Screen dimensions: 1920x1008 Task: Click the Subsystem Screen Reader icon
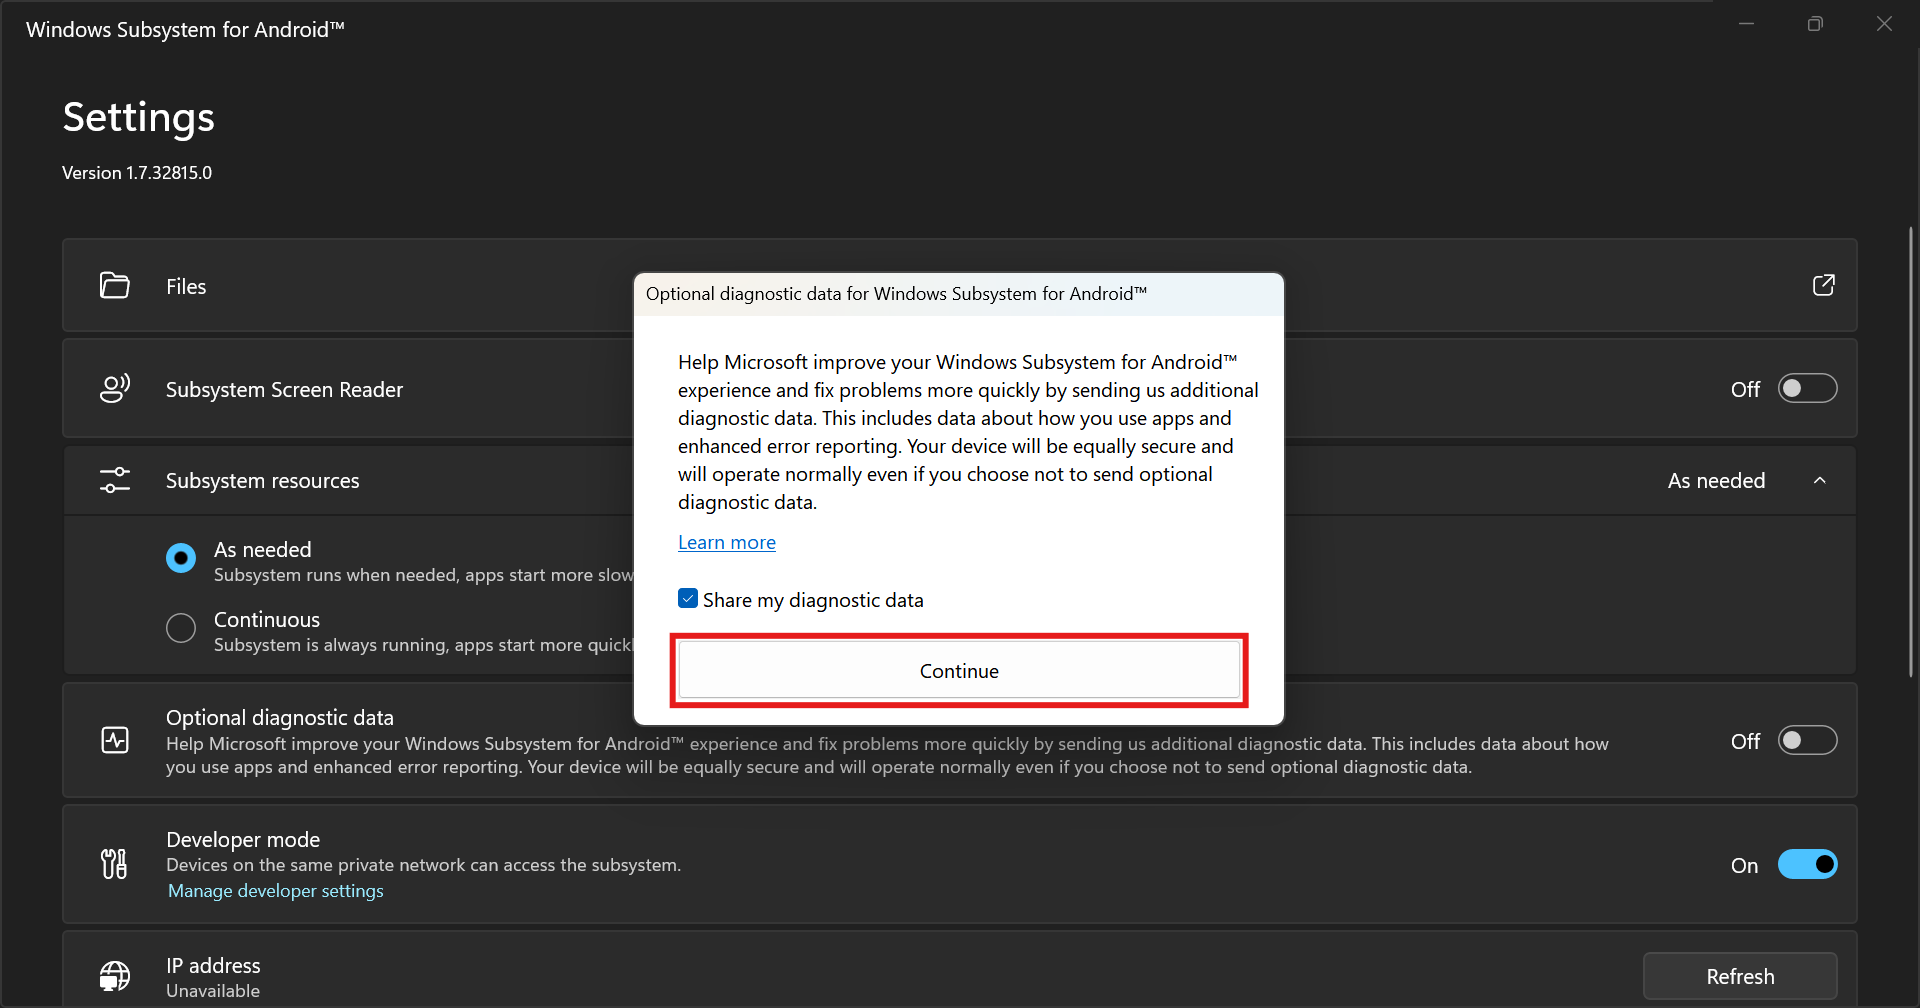tap(115, 389)
